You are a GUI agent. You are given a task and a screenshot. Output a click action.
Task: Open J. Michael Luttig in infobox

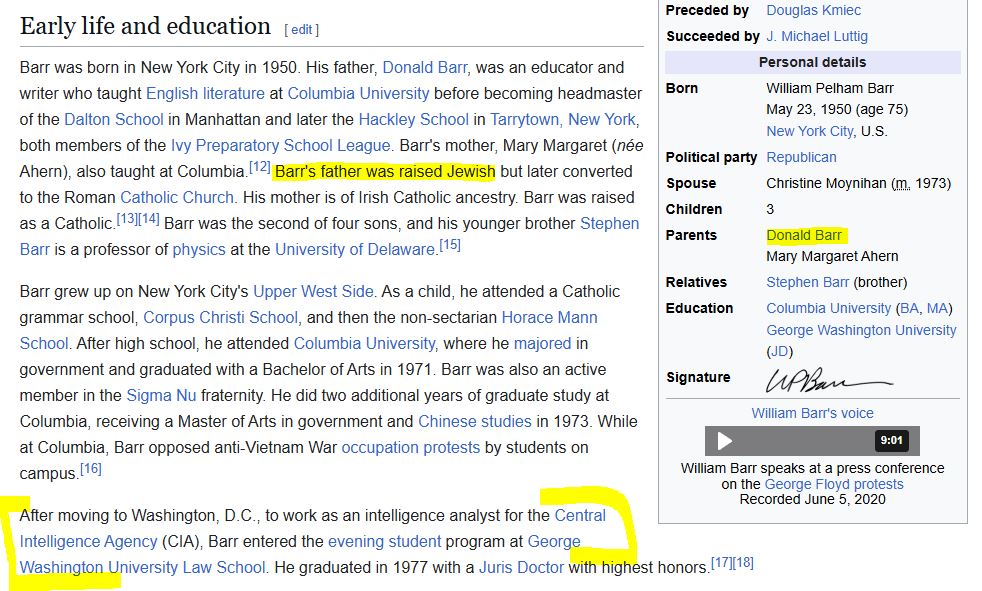pyautogui.click(x=817, y=36)
